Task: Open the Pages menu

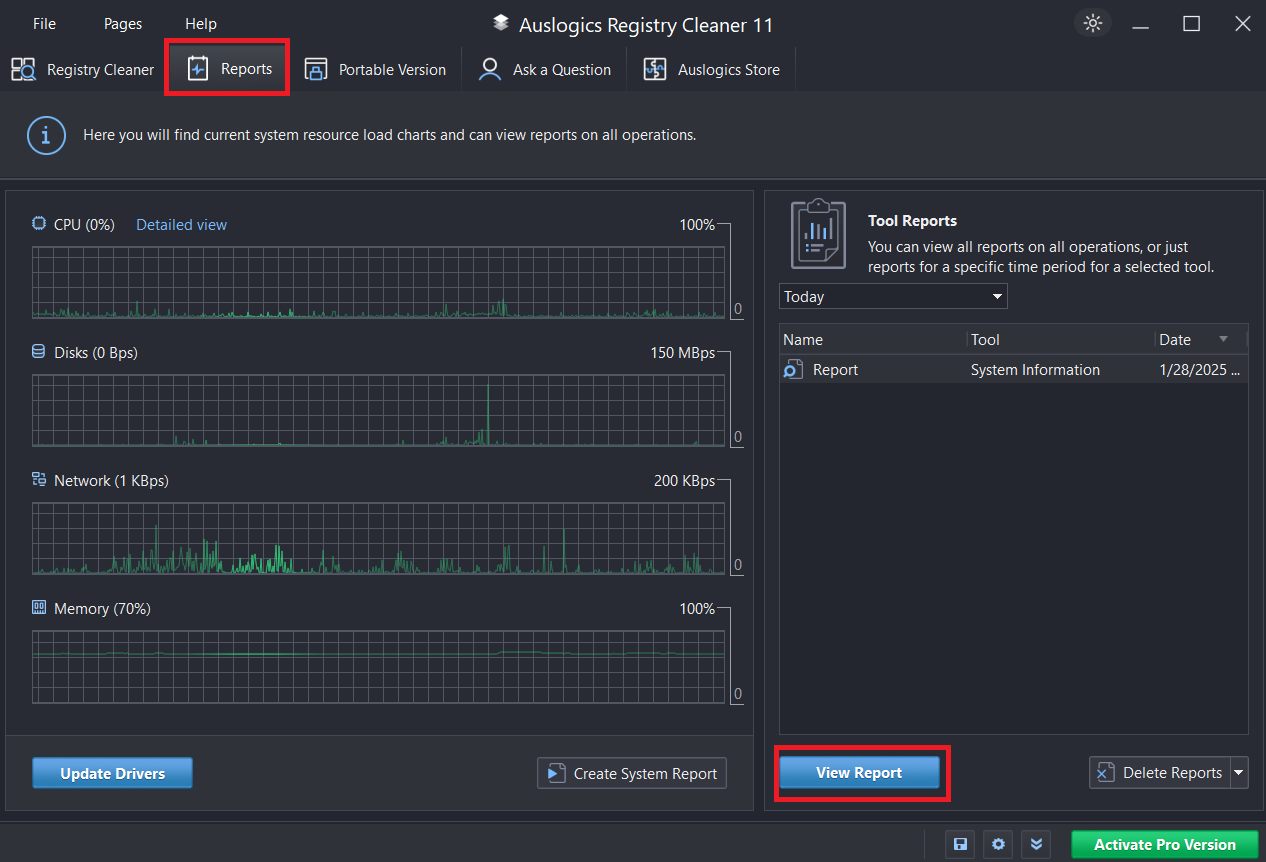Action: [x=123, y=24]
